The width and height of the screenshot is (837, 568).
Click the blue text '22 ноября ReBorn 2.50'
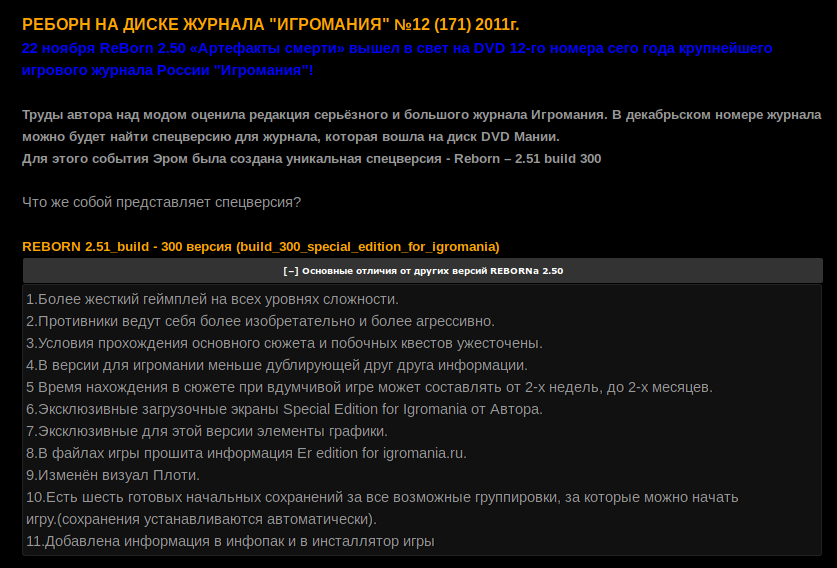[397, 48]
